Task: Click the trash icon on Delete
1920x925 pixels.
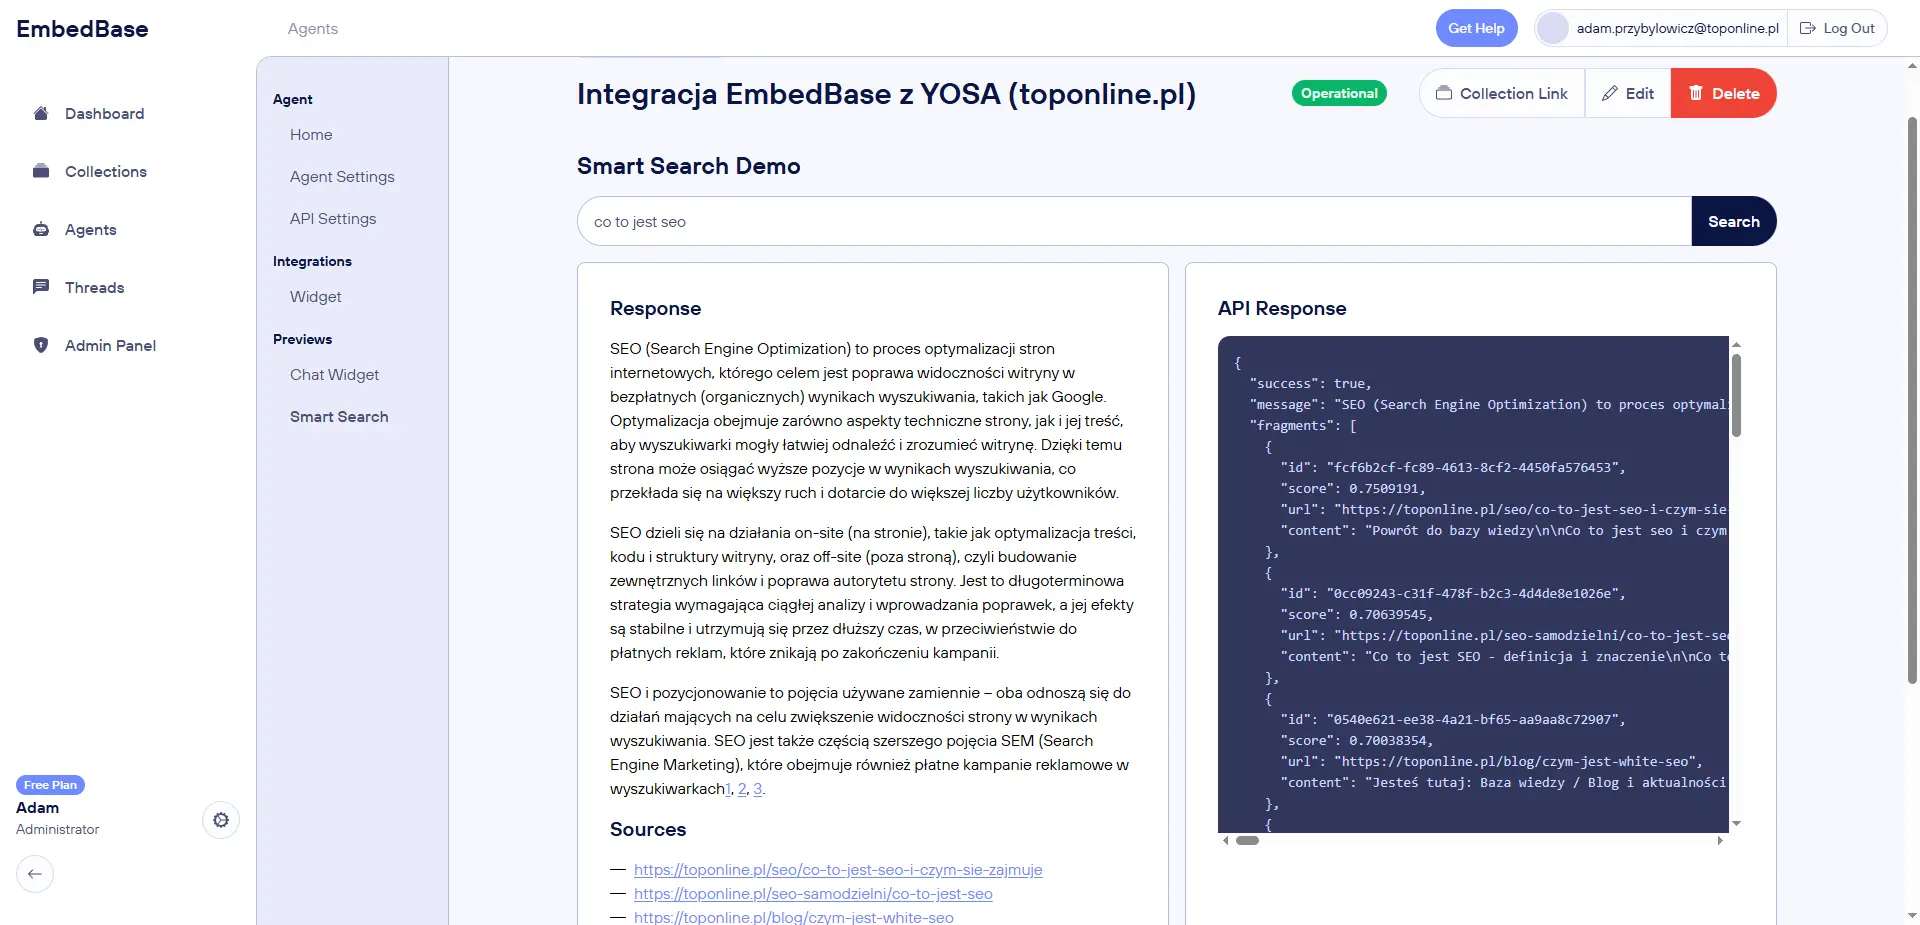Action: click(1696, 93)
